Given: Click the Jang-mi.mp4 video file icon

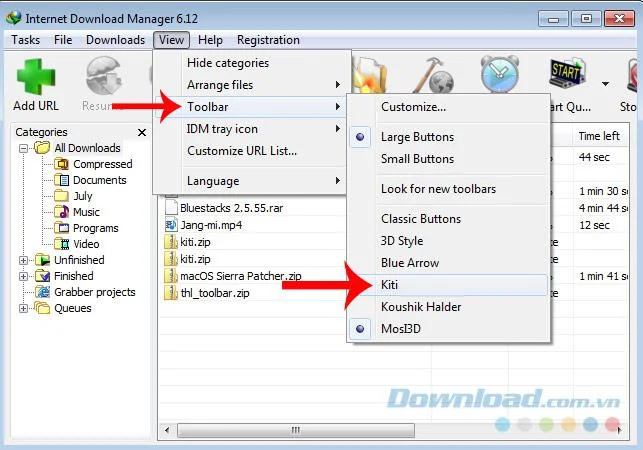Looking at the screenshot, I should tap(171, 225).
